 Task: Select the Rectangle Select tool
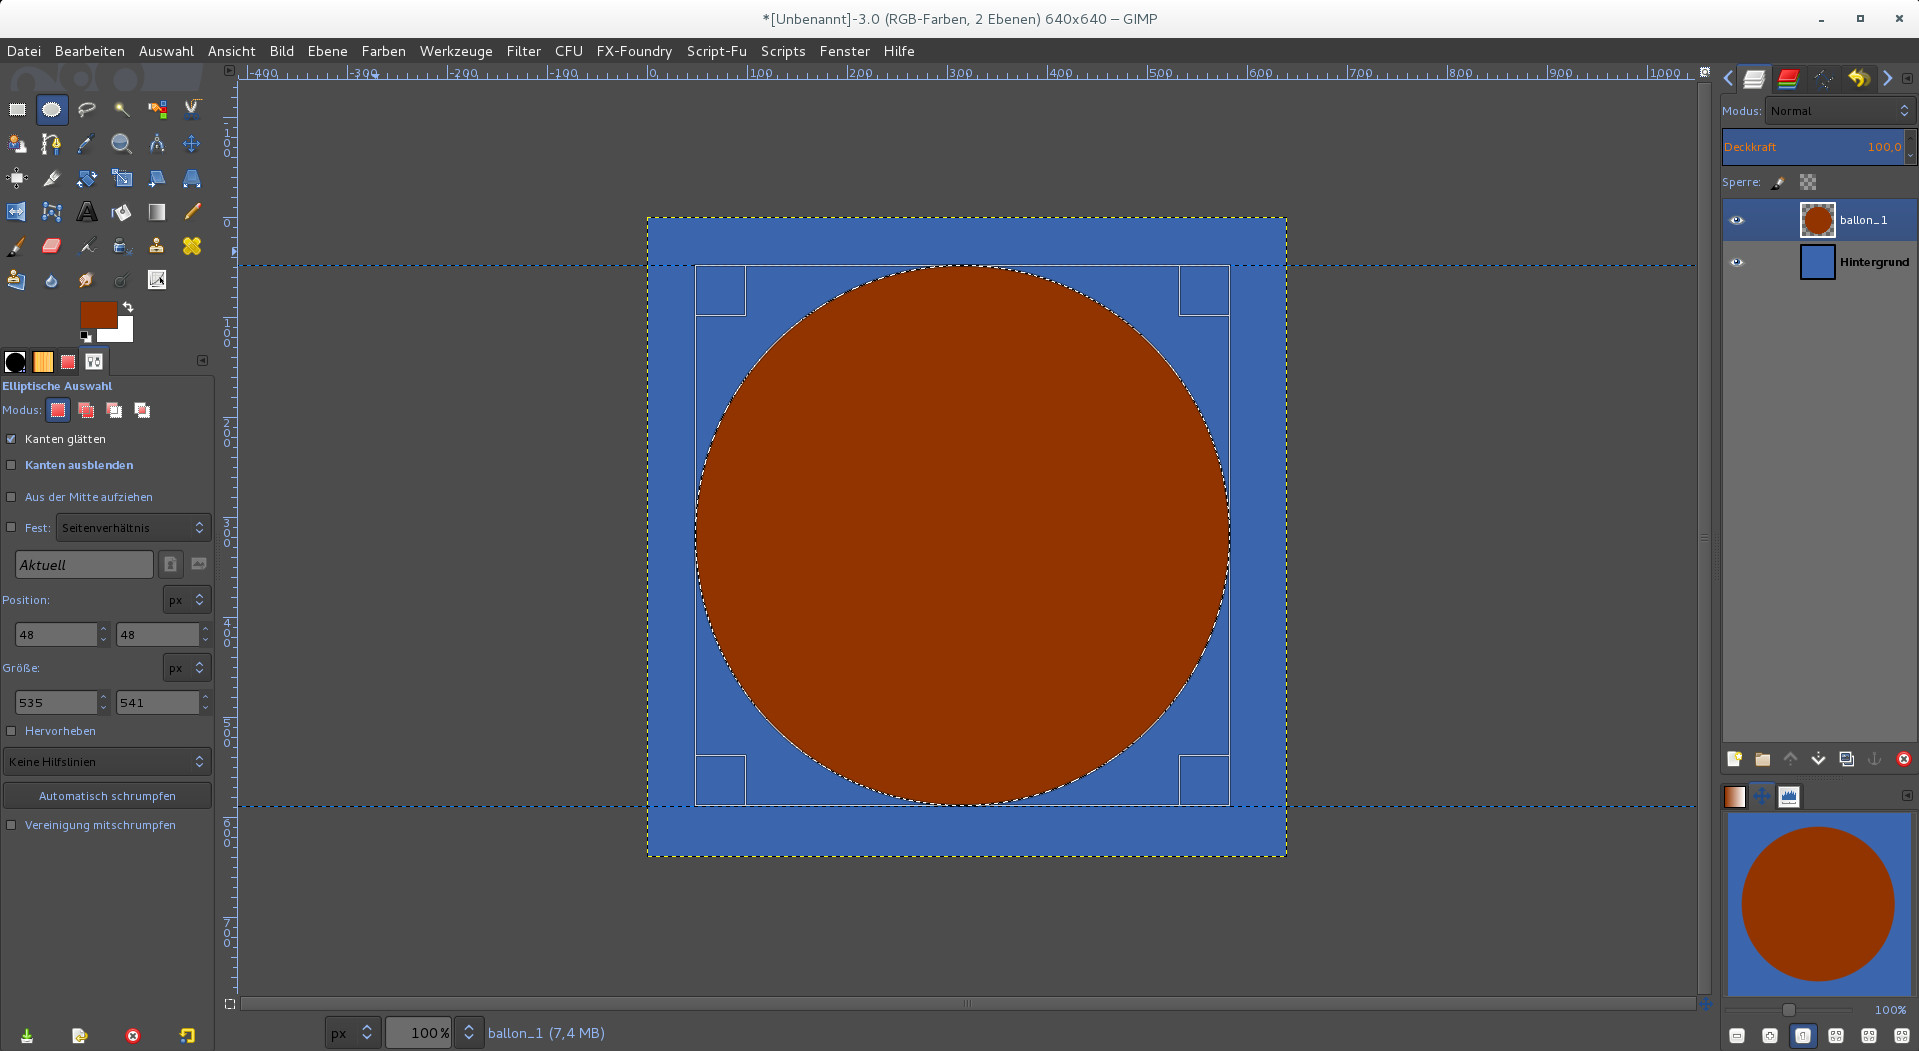(17, 110)
